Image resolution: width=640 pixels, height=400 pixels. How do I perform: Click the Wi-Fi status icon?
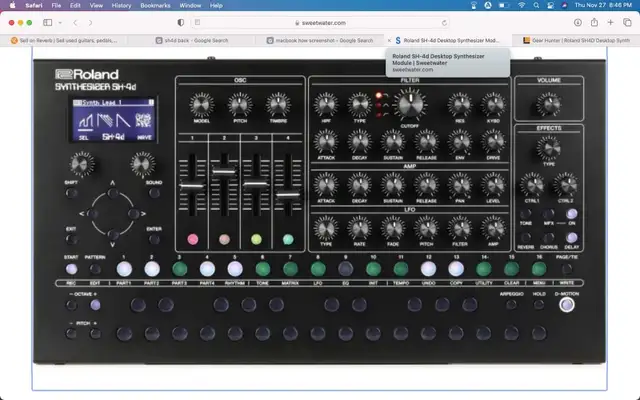521,5
